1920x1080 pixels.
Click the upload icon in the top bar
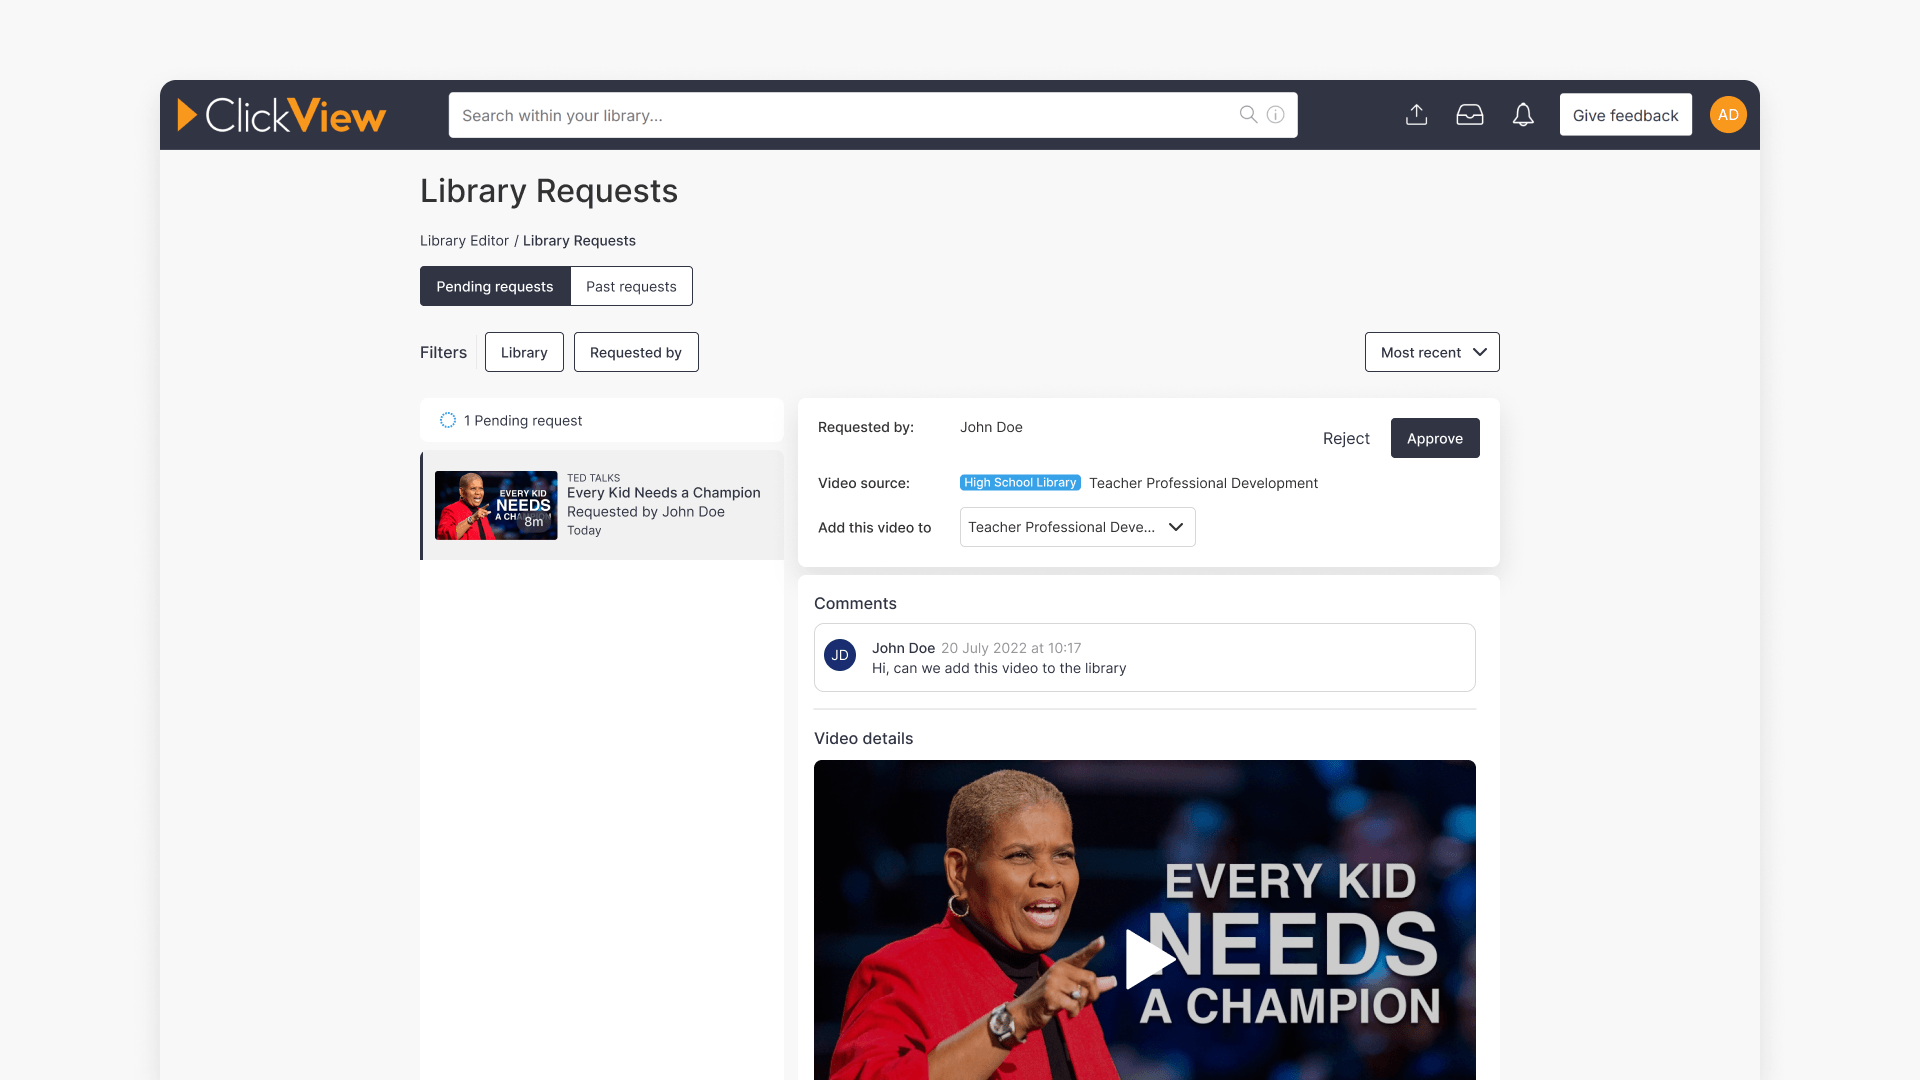(1416, 114)
